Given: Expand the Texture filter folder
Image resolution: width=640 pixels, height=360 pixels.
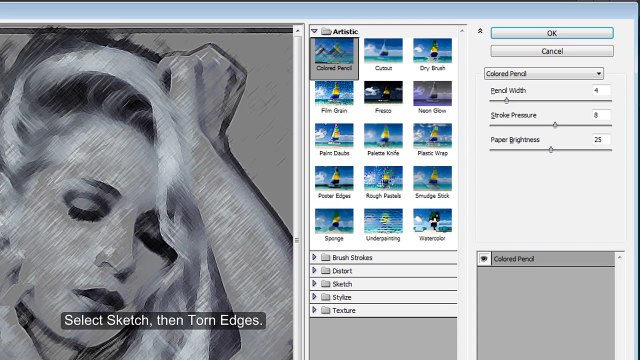Looking at the screenshot, I should pos(314,310).
